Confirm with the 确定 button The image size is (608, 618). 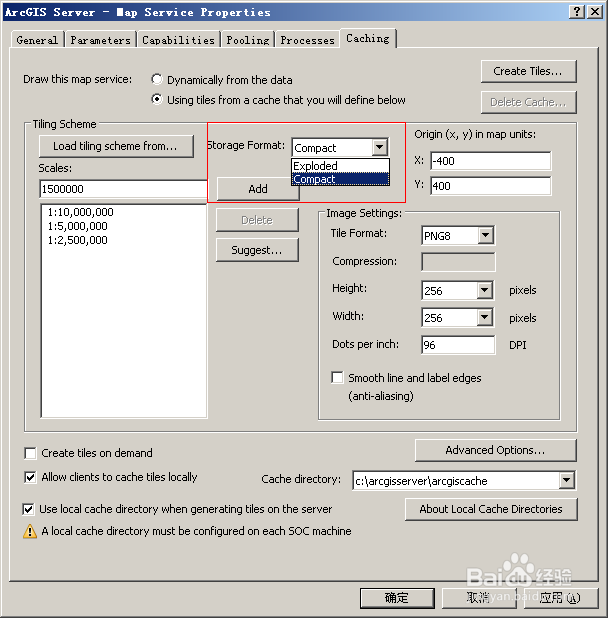coord(397,598)
